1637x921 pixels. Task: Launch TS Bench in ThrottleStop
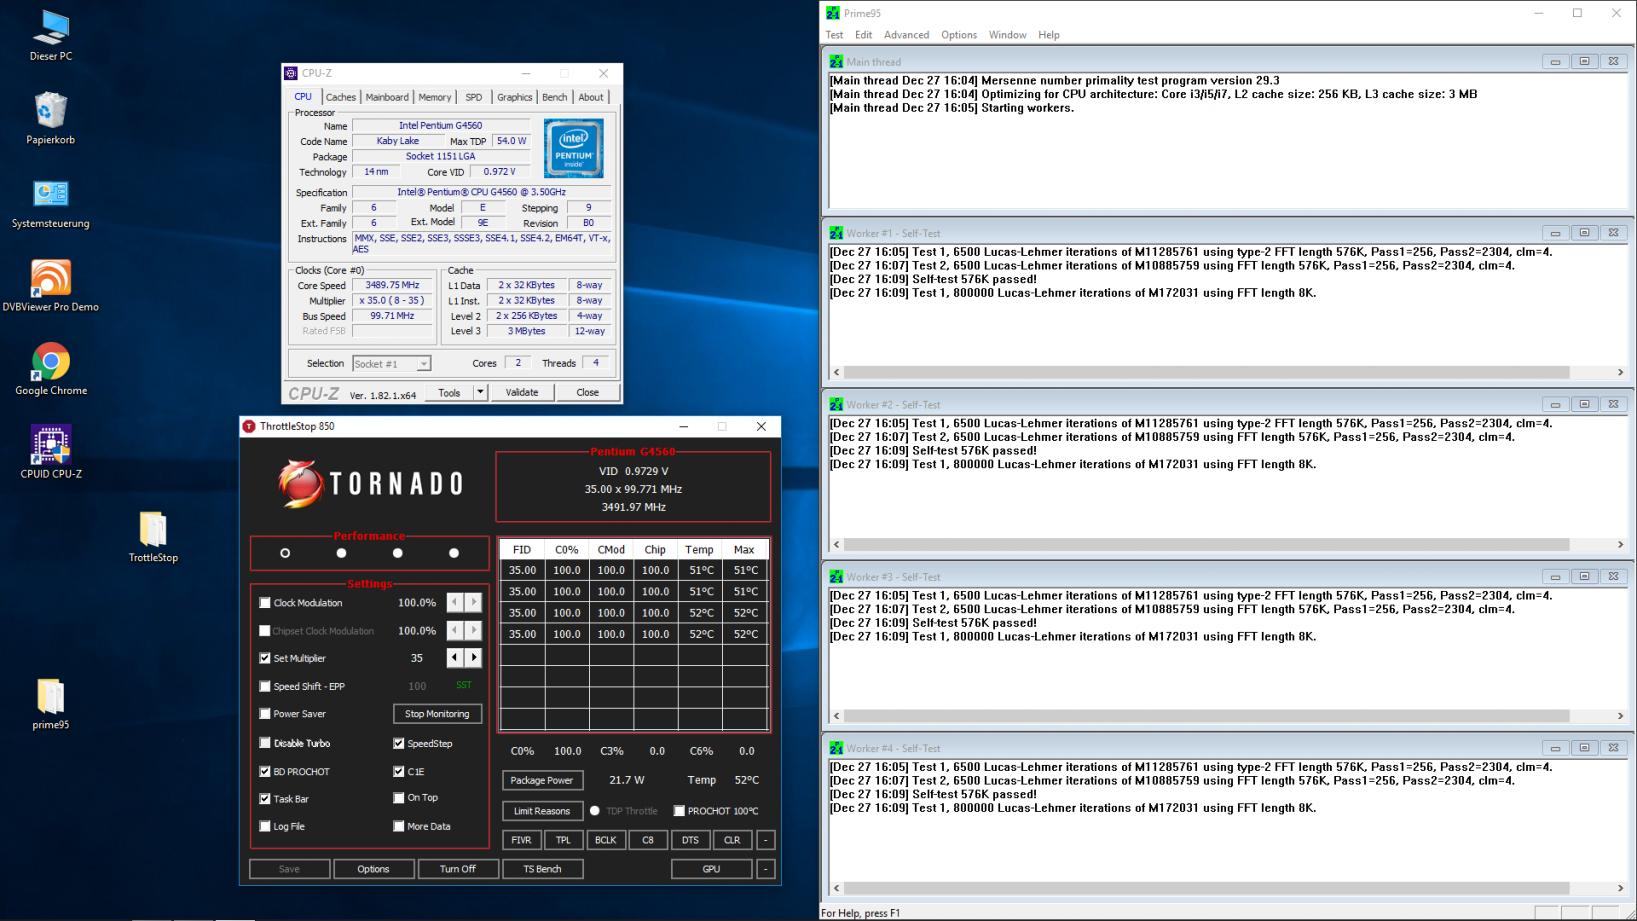[x=542, y=869]
